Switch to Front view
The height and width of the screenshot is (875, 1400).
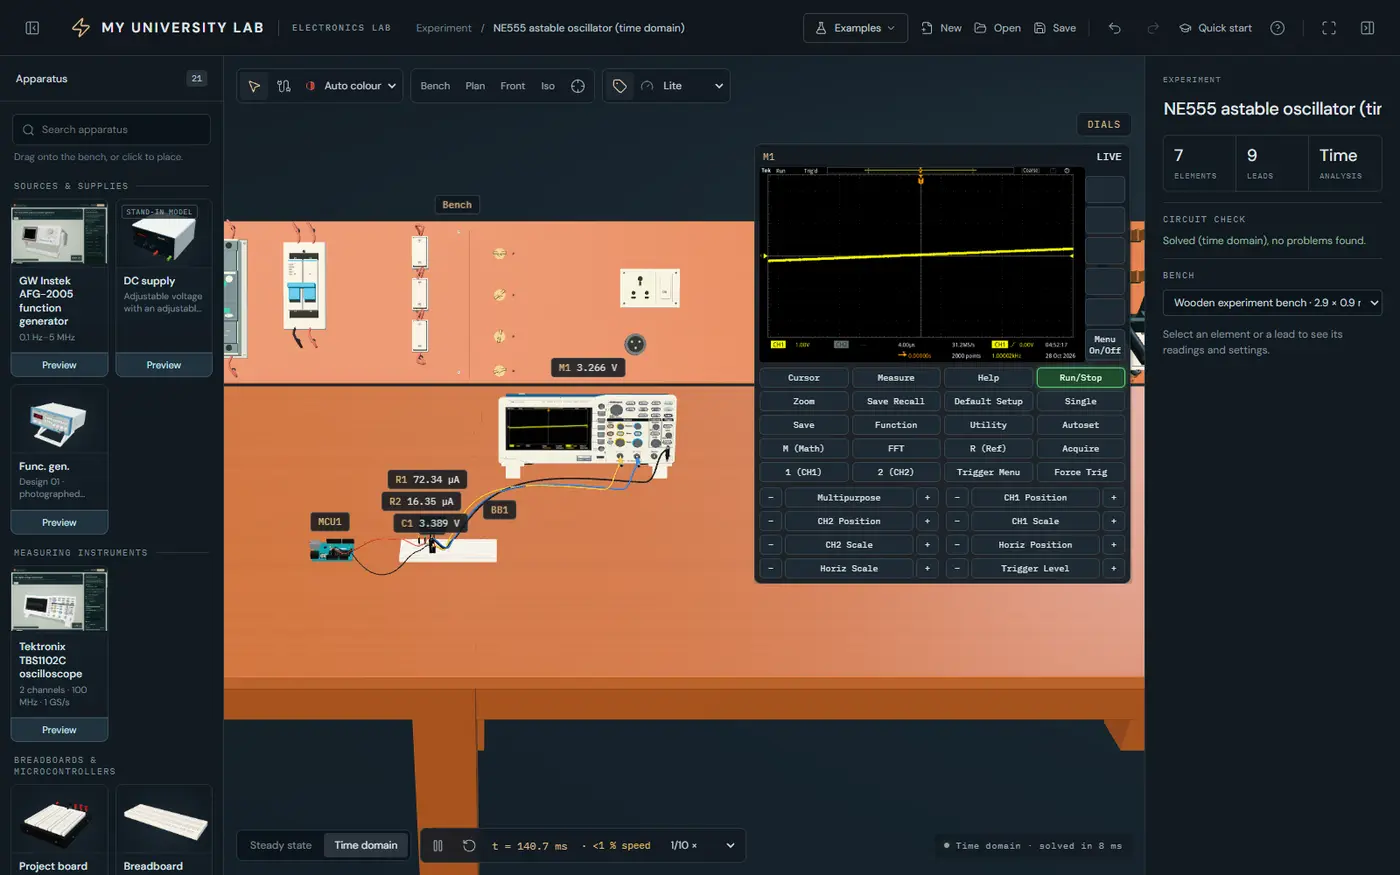pos(513,86)
